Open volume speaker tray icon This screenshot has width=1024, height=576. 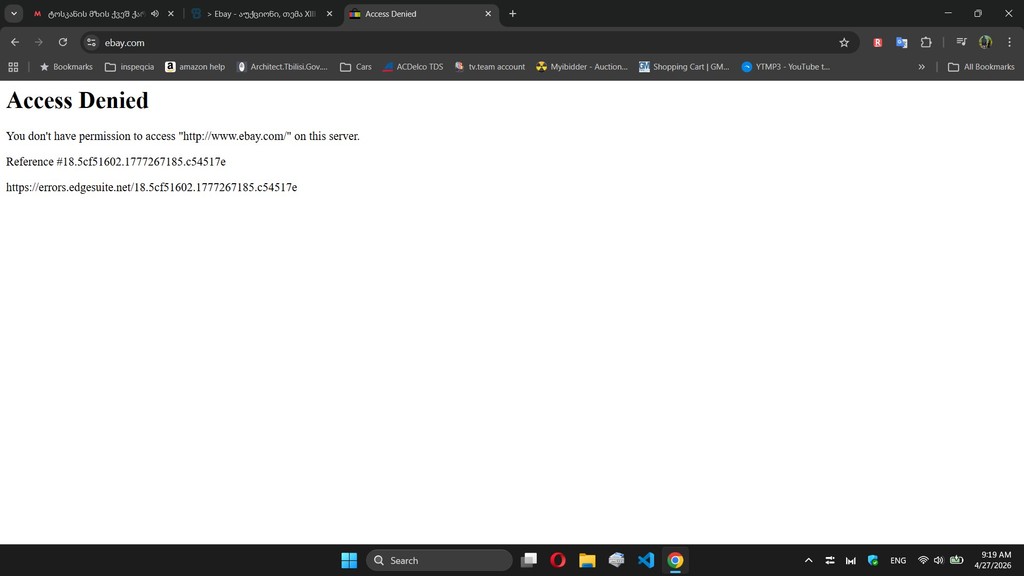(x=938, y=560)
